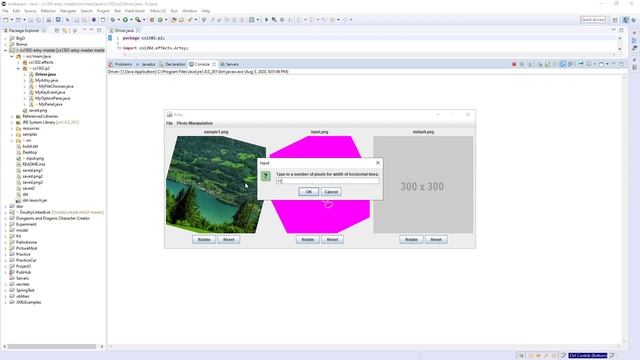Click Reset under default.png image
640x360 pixels.
click(436, 240)
